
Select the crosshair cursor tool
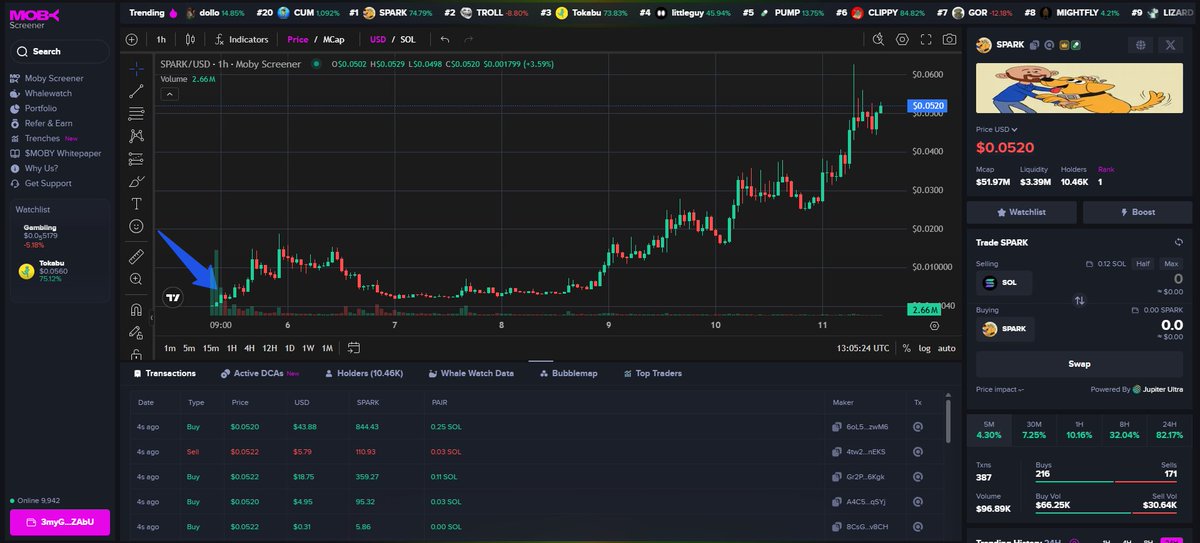coord(136,69)
